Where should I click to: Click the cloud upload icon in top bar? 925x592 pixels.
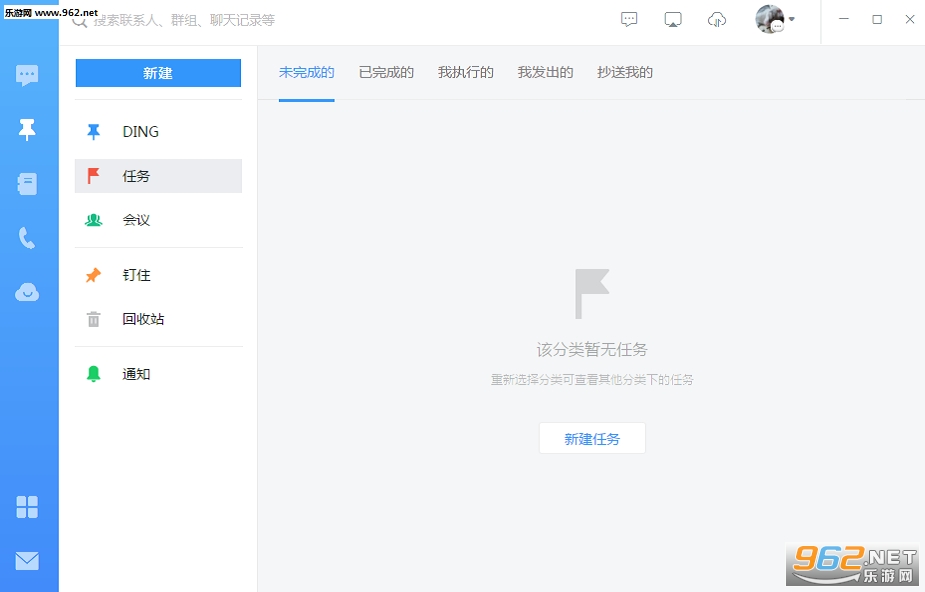click(x=717, y=20)
